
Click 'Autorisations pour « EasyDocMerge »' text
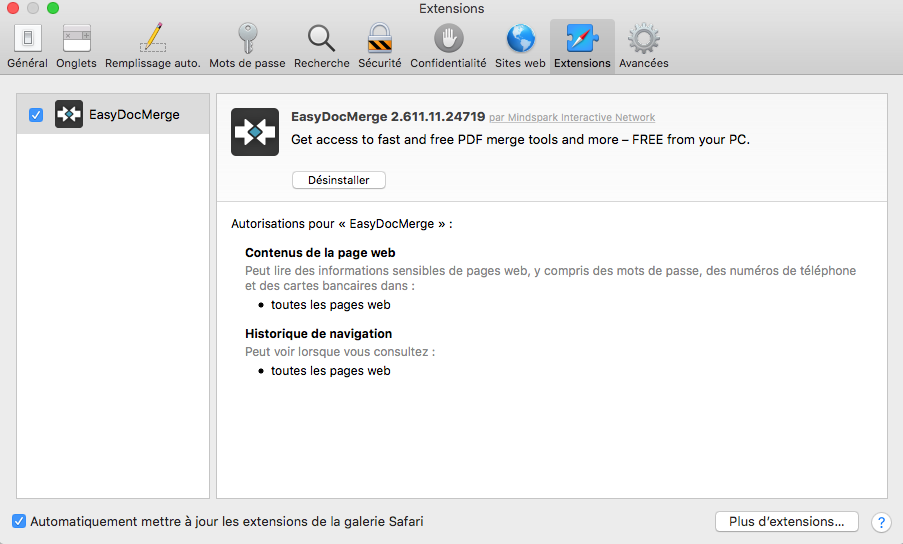pyautogui.click(x=342, y=224)
